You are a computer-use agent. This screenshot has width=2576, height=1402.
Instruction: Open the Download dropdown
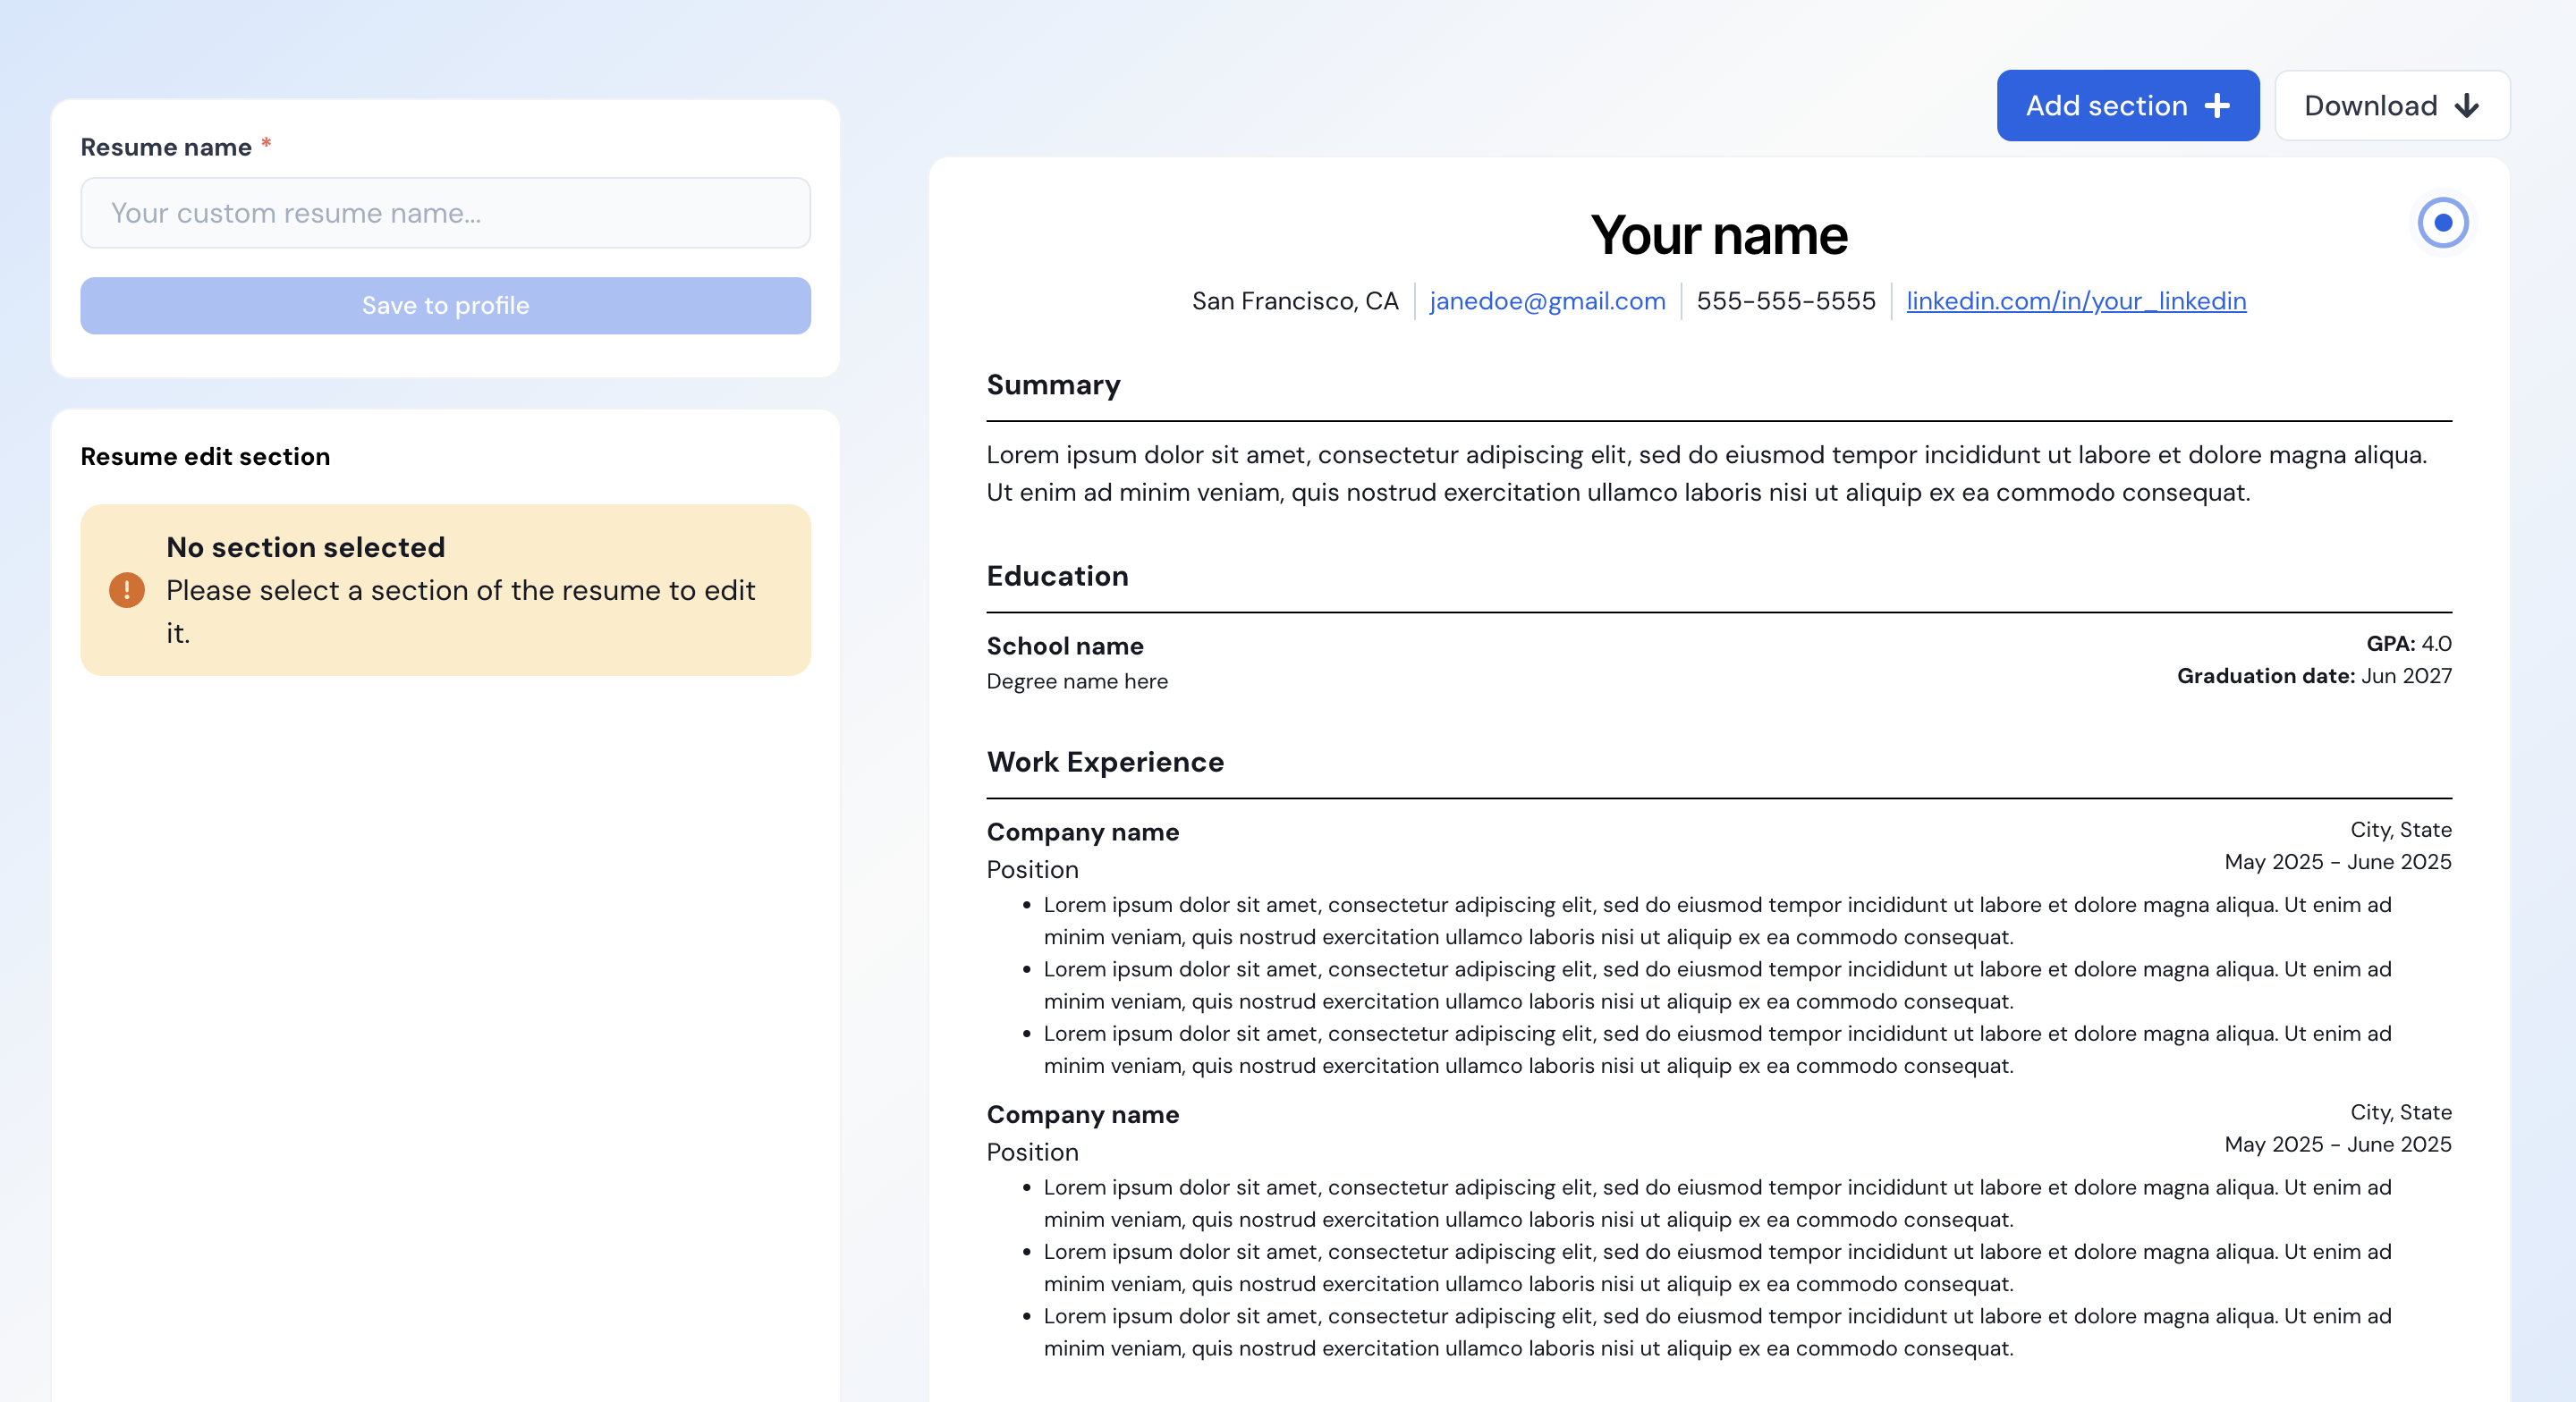tap(2390, 106)
